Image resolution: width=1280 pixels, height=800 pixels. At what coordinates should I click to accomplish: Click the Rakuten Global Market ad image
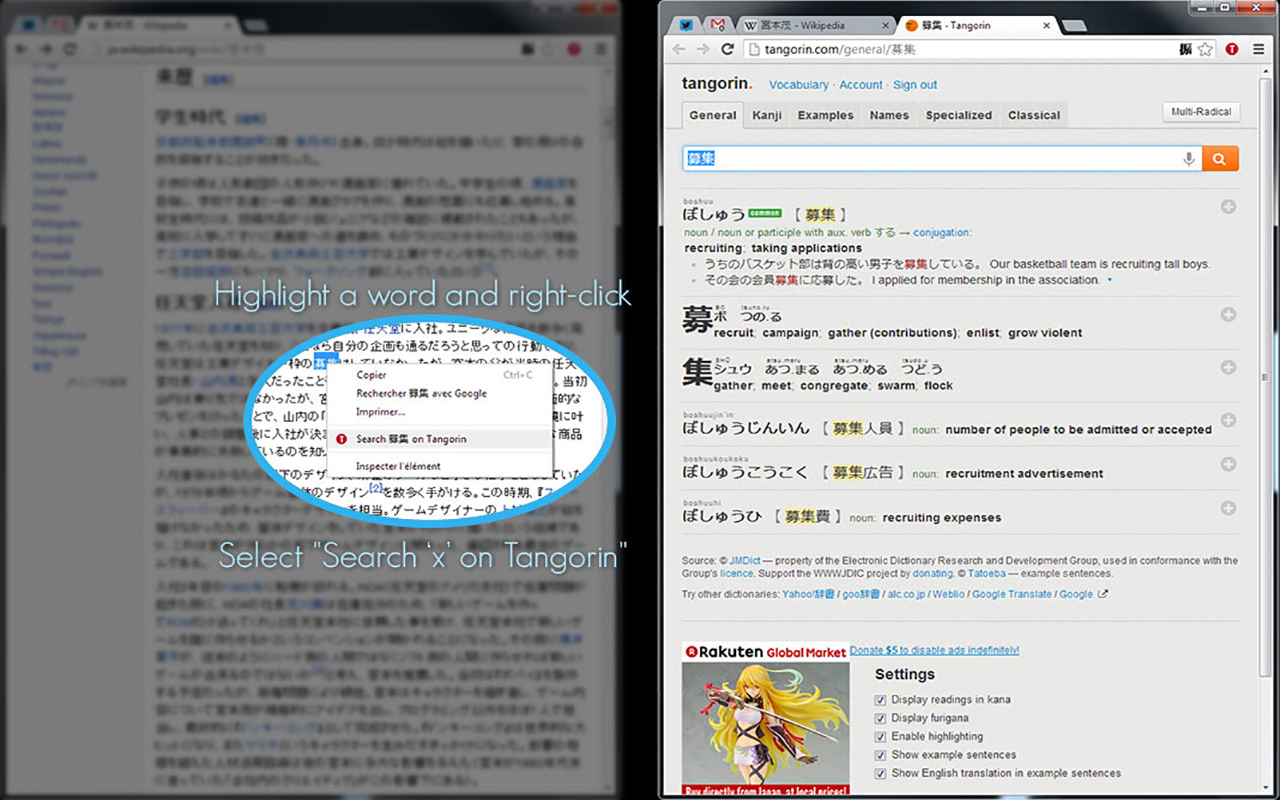(766, 718)
